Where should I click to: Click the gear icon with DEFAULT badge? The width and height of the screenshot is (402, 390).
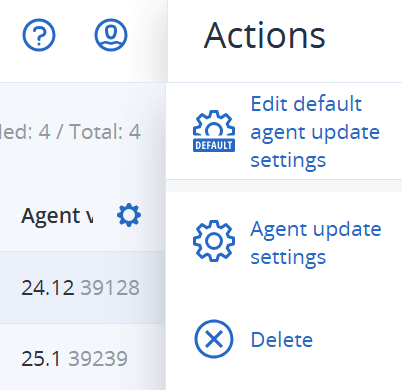tap(214, 131)
